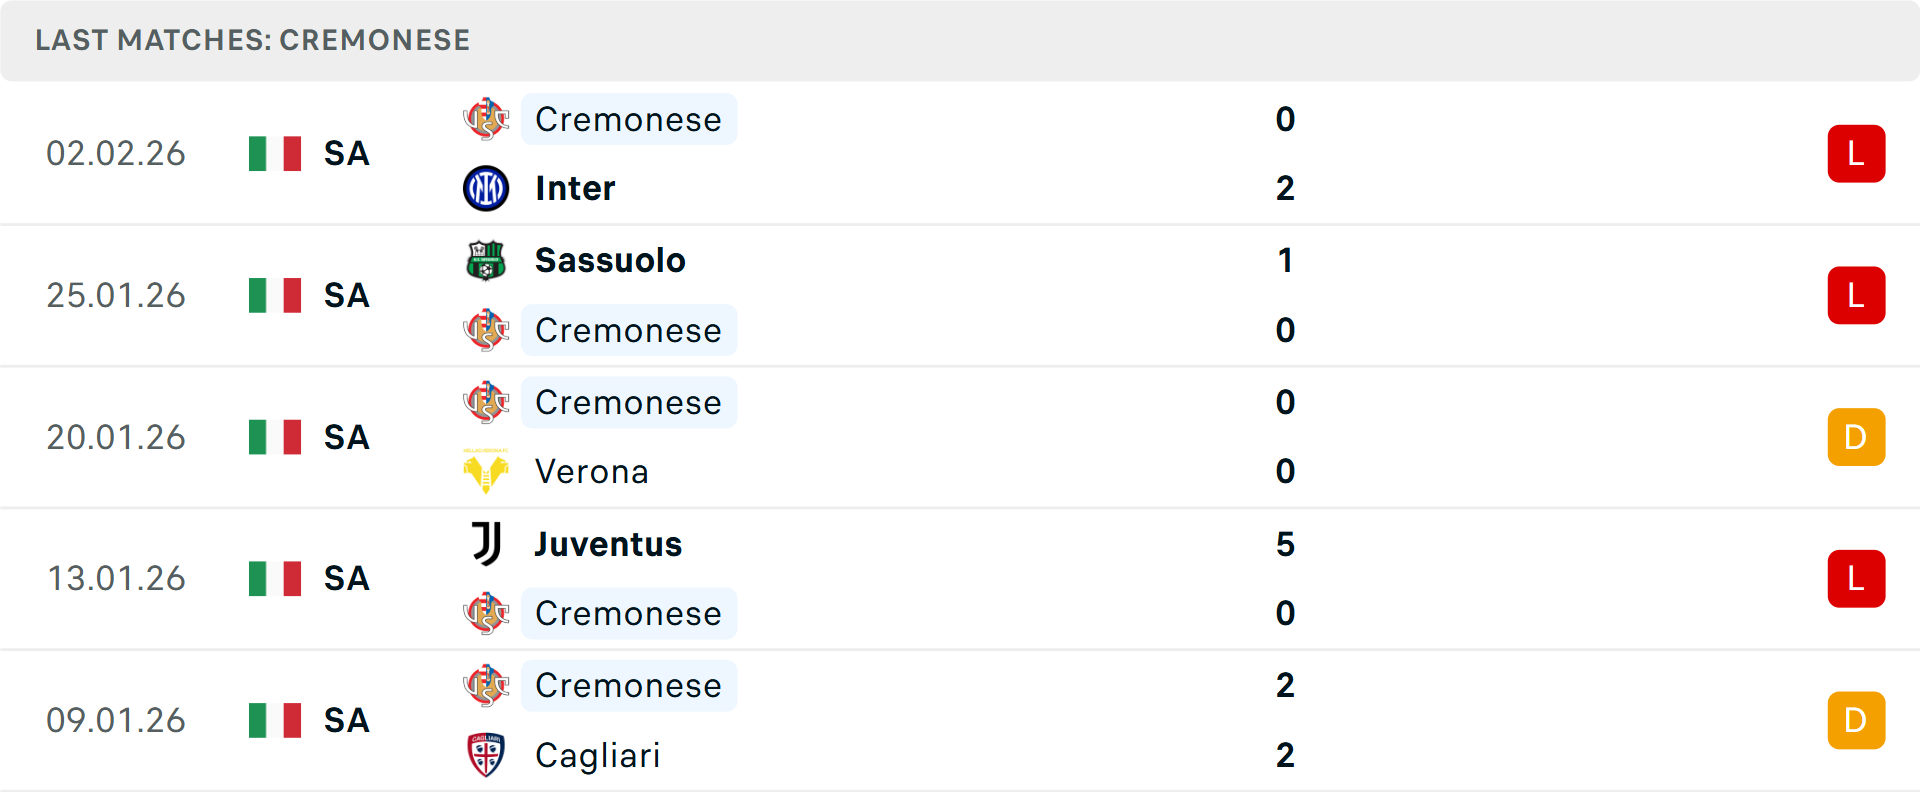
Task: Click the red L badge for Juventus match
Action: point(1856,579)
